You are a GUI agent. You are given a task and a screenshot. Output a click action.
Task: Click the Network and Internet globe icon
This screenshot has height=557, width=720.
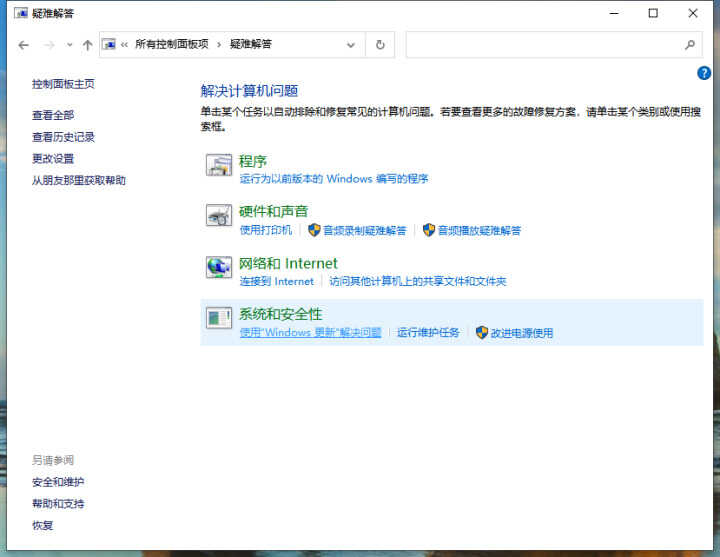tap(219, 267)
